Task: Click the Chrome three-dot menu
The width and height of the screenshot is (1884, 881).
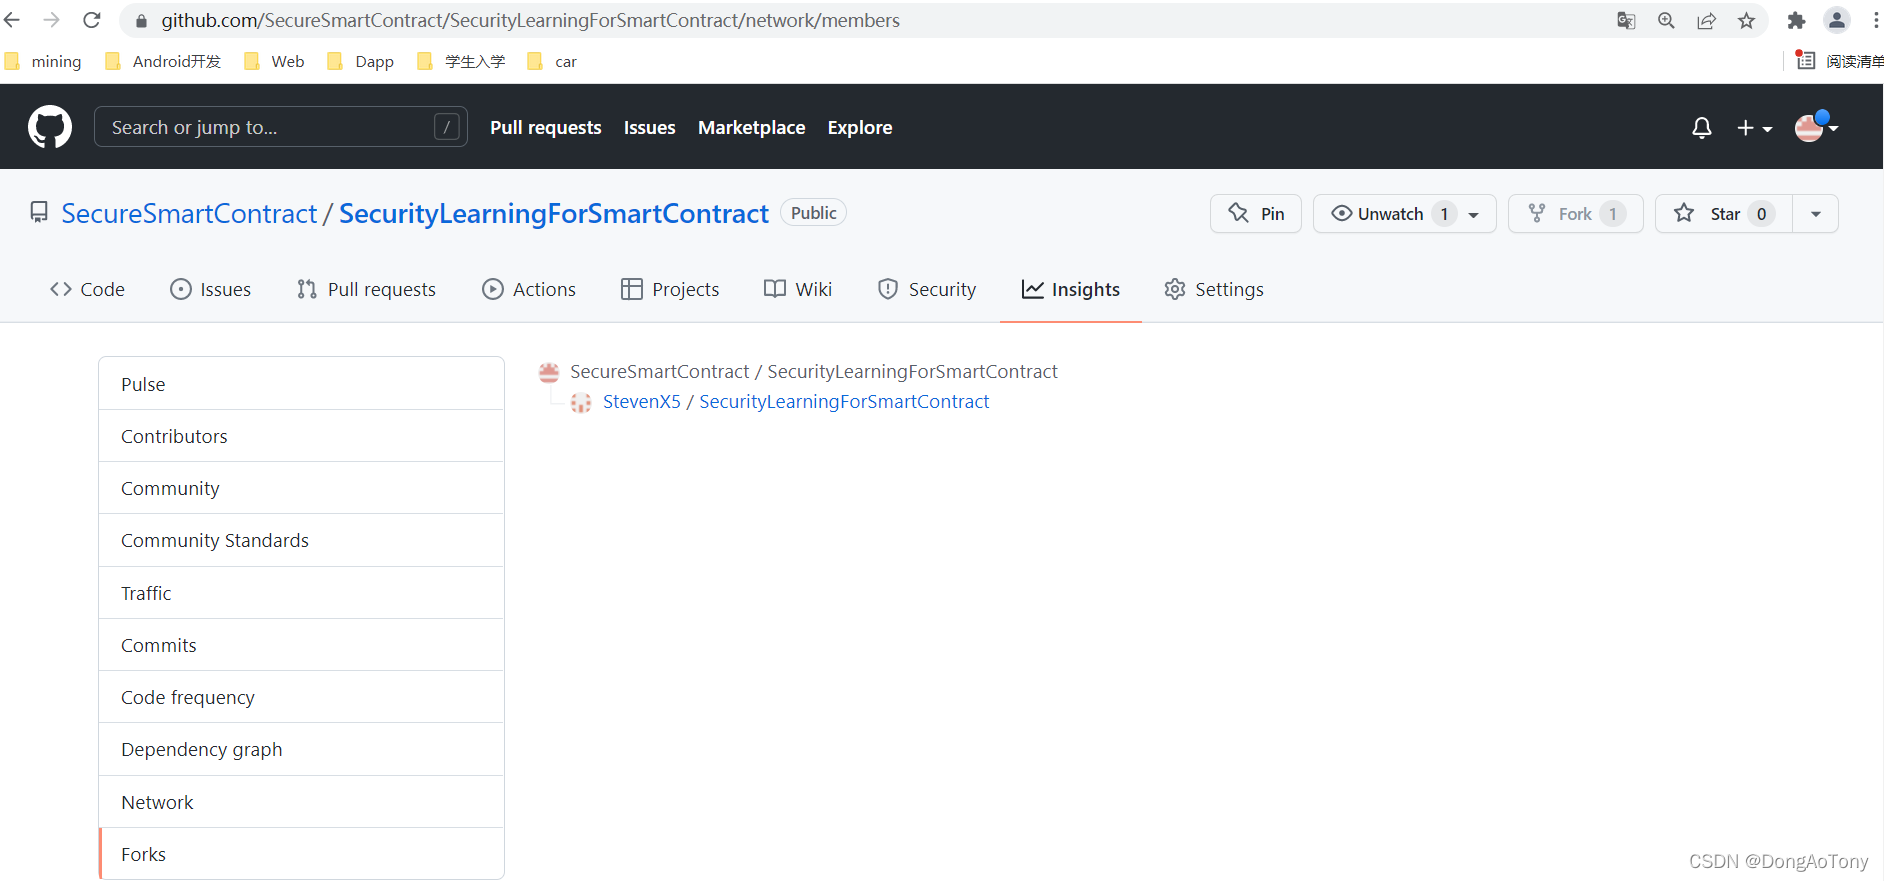Action: coord(1875,20)
